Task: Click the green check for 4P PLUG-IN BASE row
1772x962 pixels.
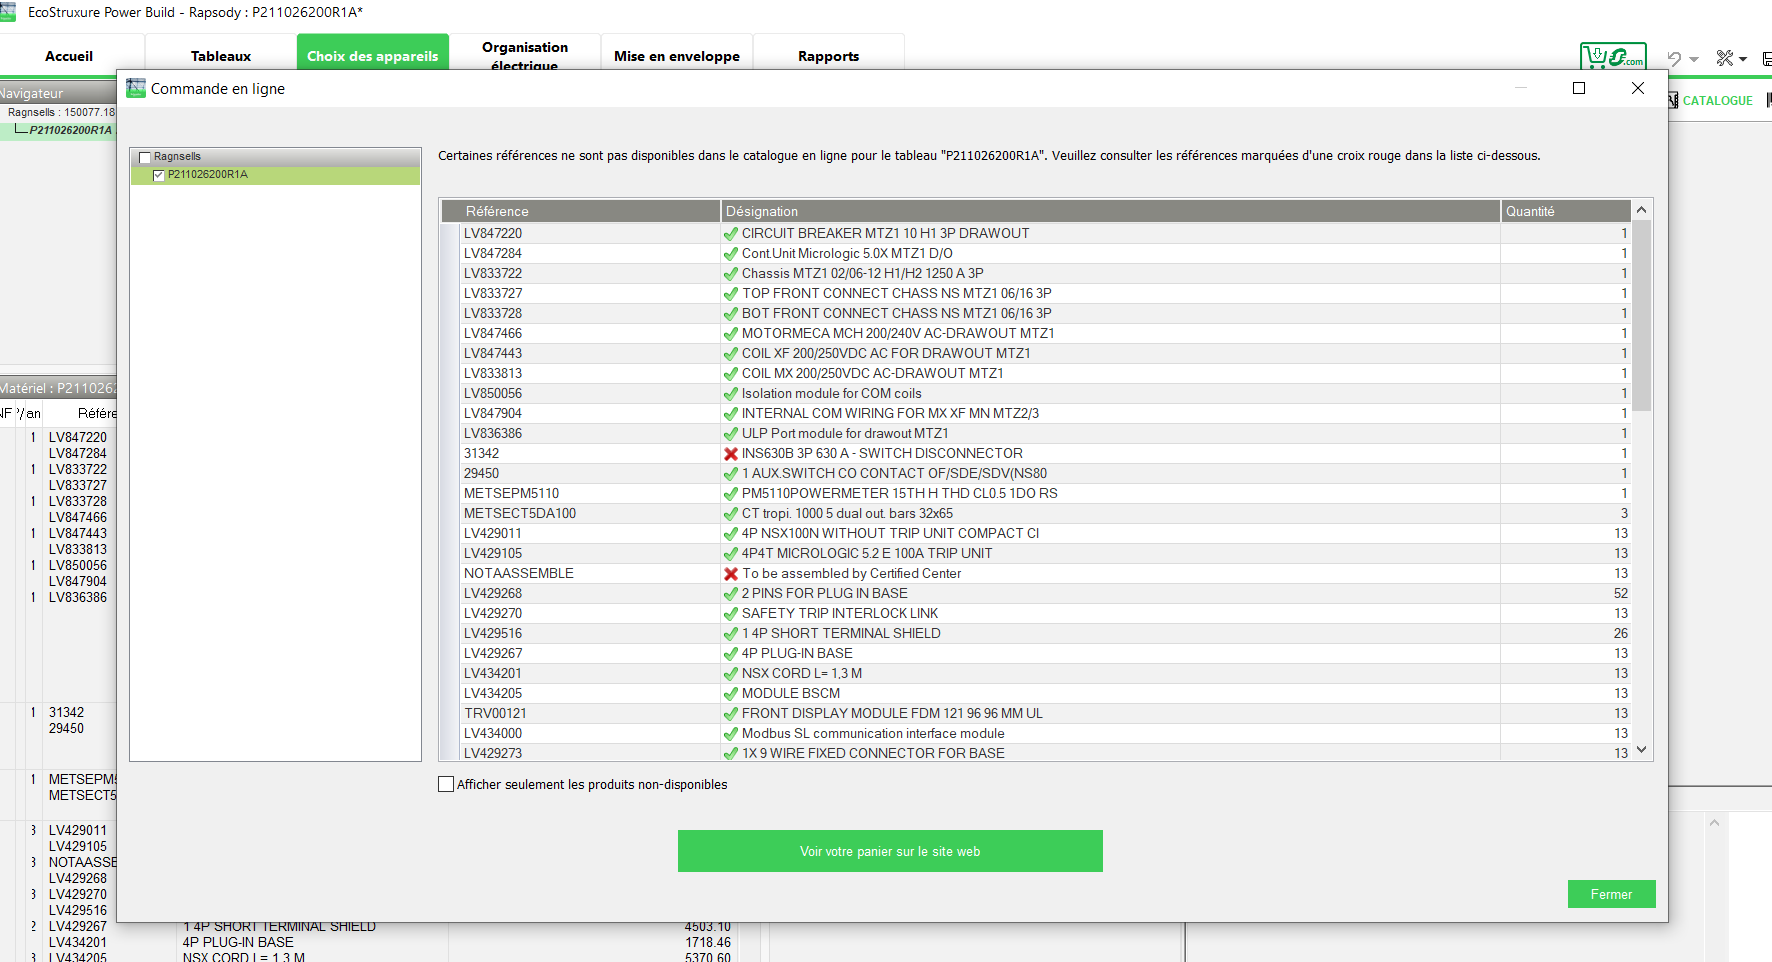Action: (731, 653)
